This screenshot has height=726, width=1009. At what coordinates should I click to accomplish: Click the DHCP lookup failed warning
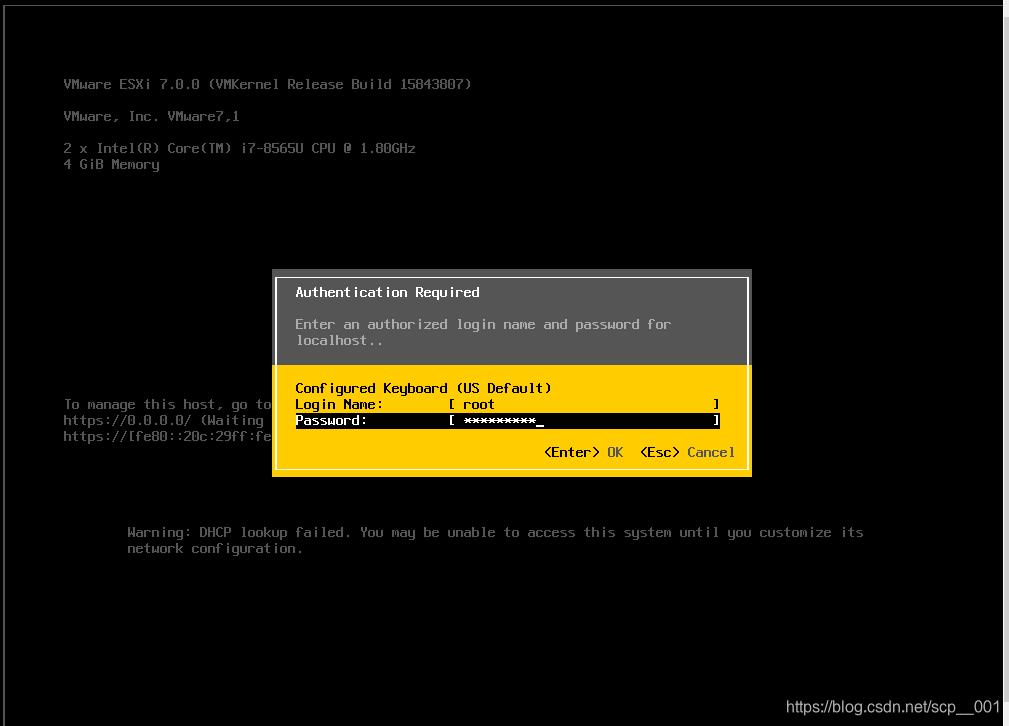pos(495,540)
